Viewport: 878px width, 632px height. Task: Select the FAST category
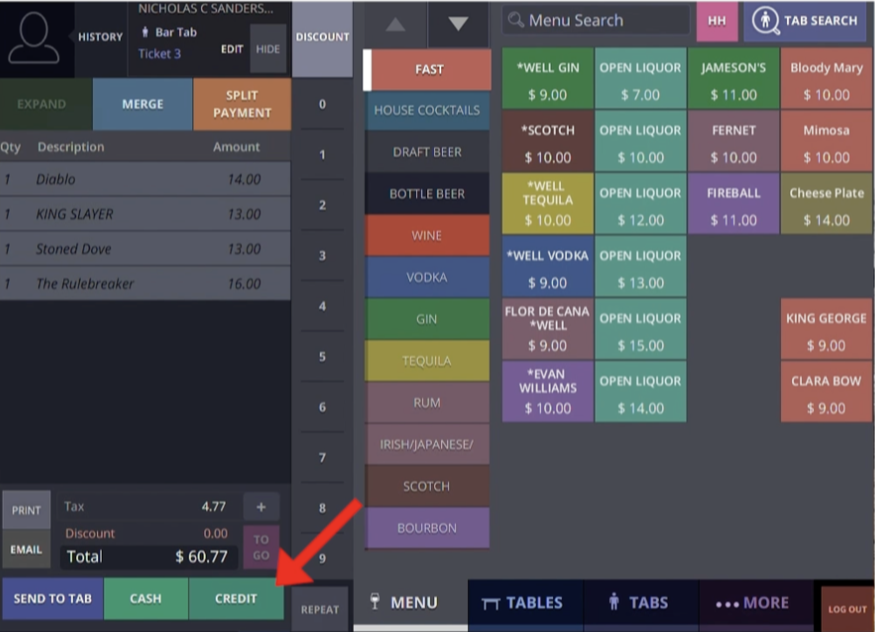[428, 69]
